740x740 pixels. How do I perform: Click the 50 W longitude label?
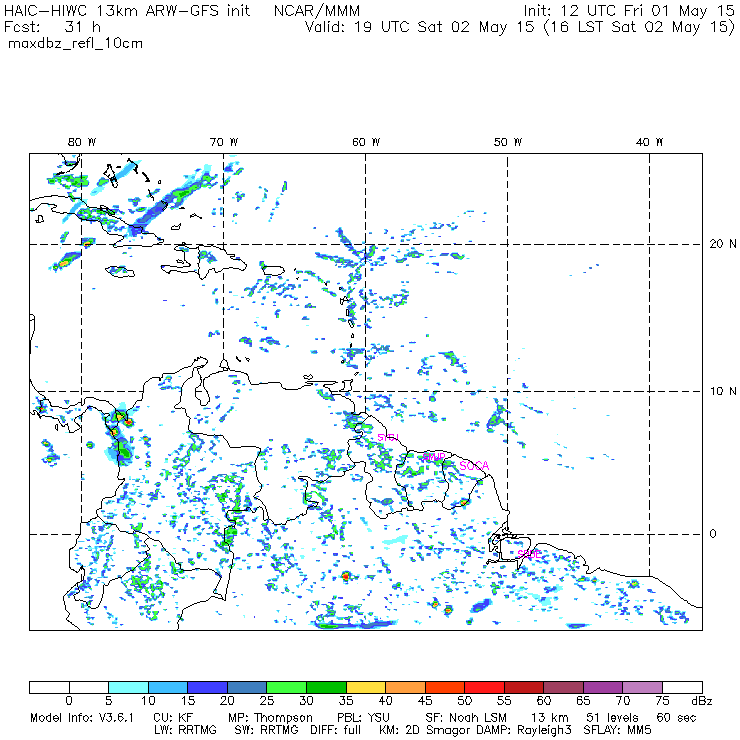tap(508, 142)
